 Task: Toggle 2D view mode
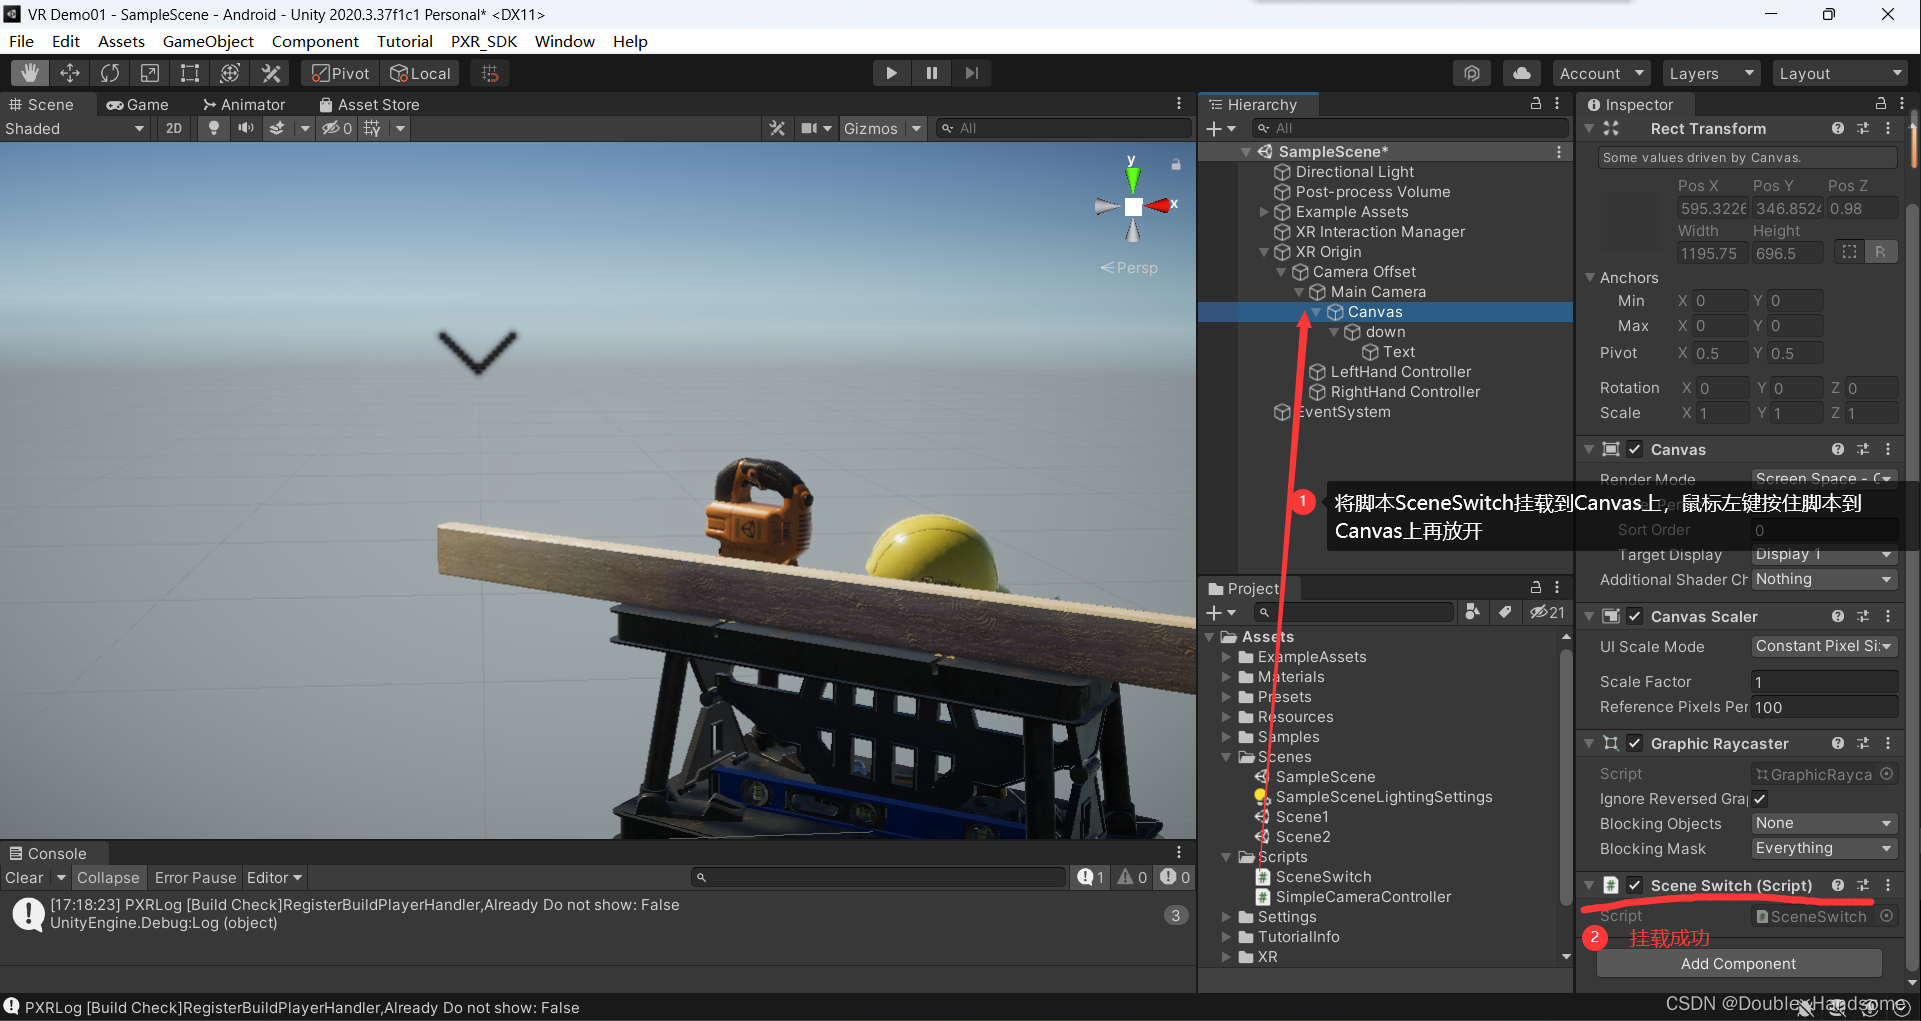coord(174,128)
